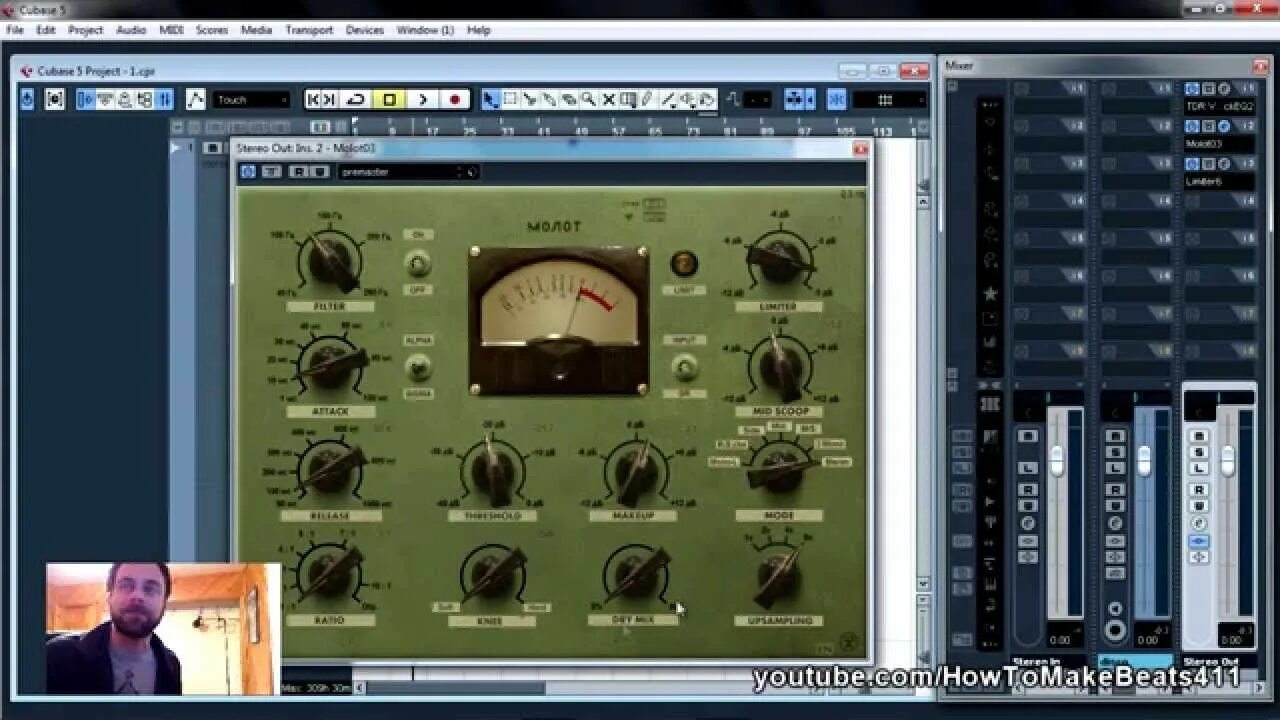Click the Stereo In channel volume fader
The width and height of the screenshot is (1280, 720).
tap(1055, 460)
